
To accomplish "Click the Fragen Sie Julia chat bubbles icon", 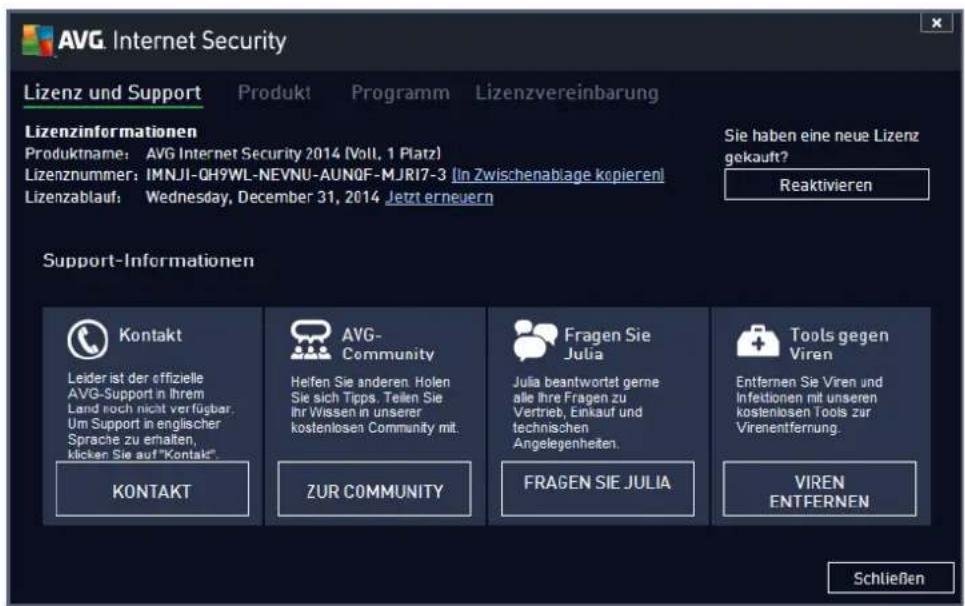I will (x=534, y=340).
